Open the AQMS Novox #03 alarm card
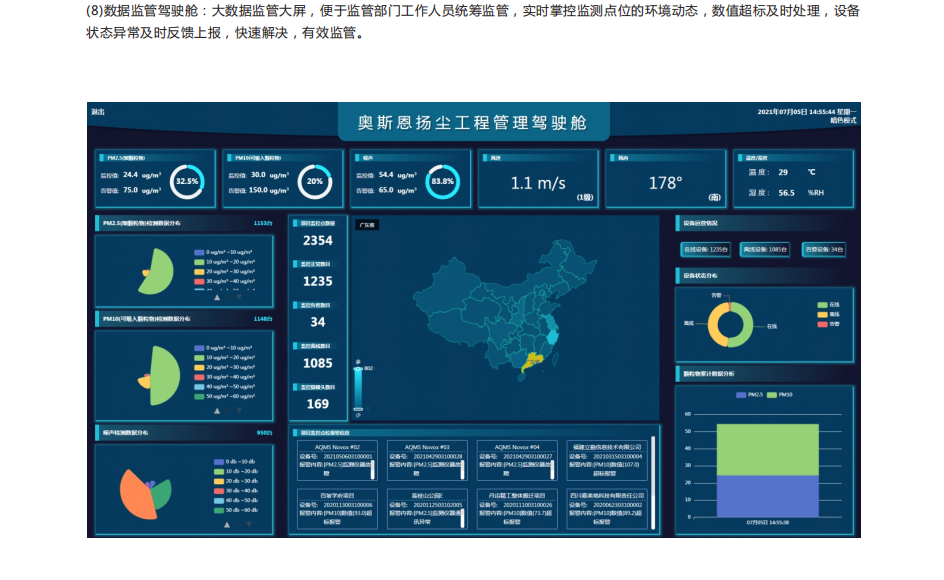The height and width of the screenshot is (580, 944). pyautogui.click(x=427, y=460)
